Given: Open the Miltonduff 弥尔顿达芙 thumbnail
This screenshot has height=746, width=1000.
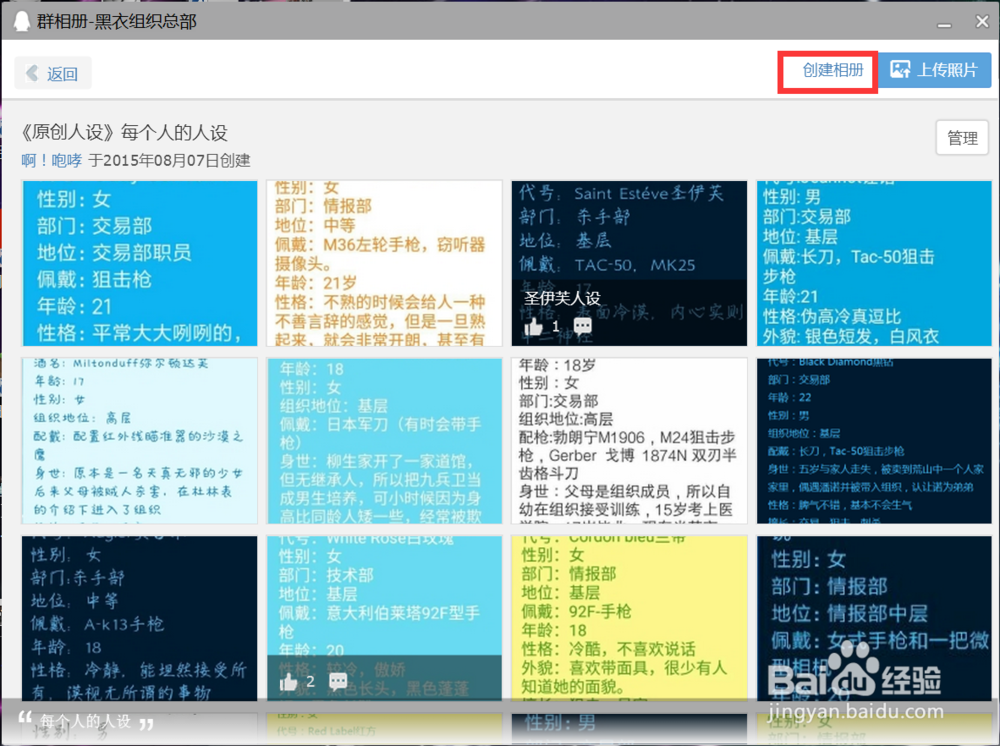Looking at the screenshot, I should point(140,441).
